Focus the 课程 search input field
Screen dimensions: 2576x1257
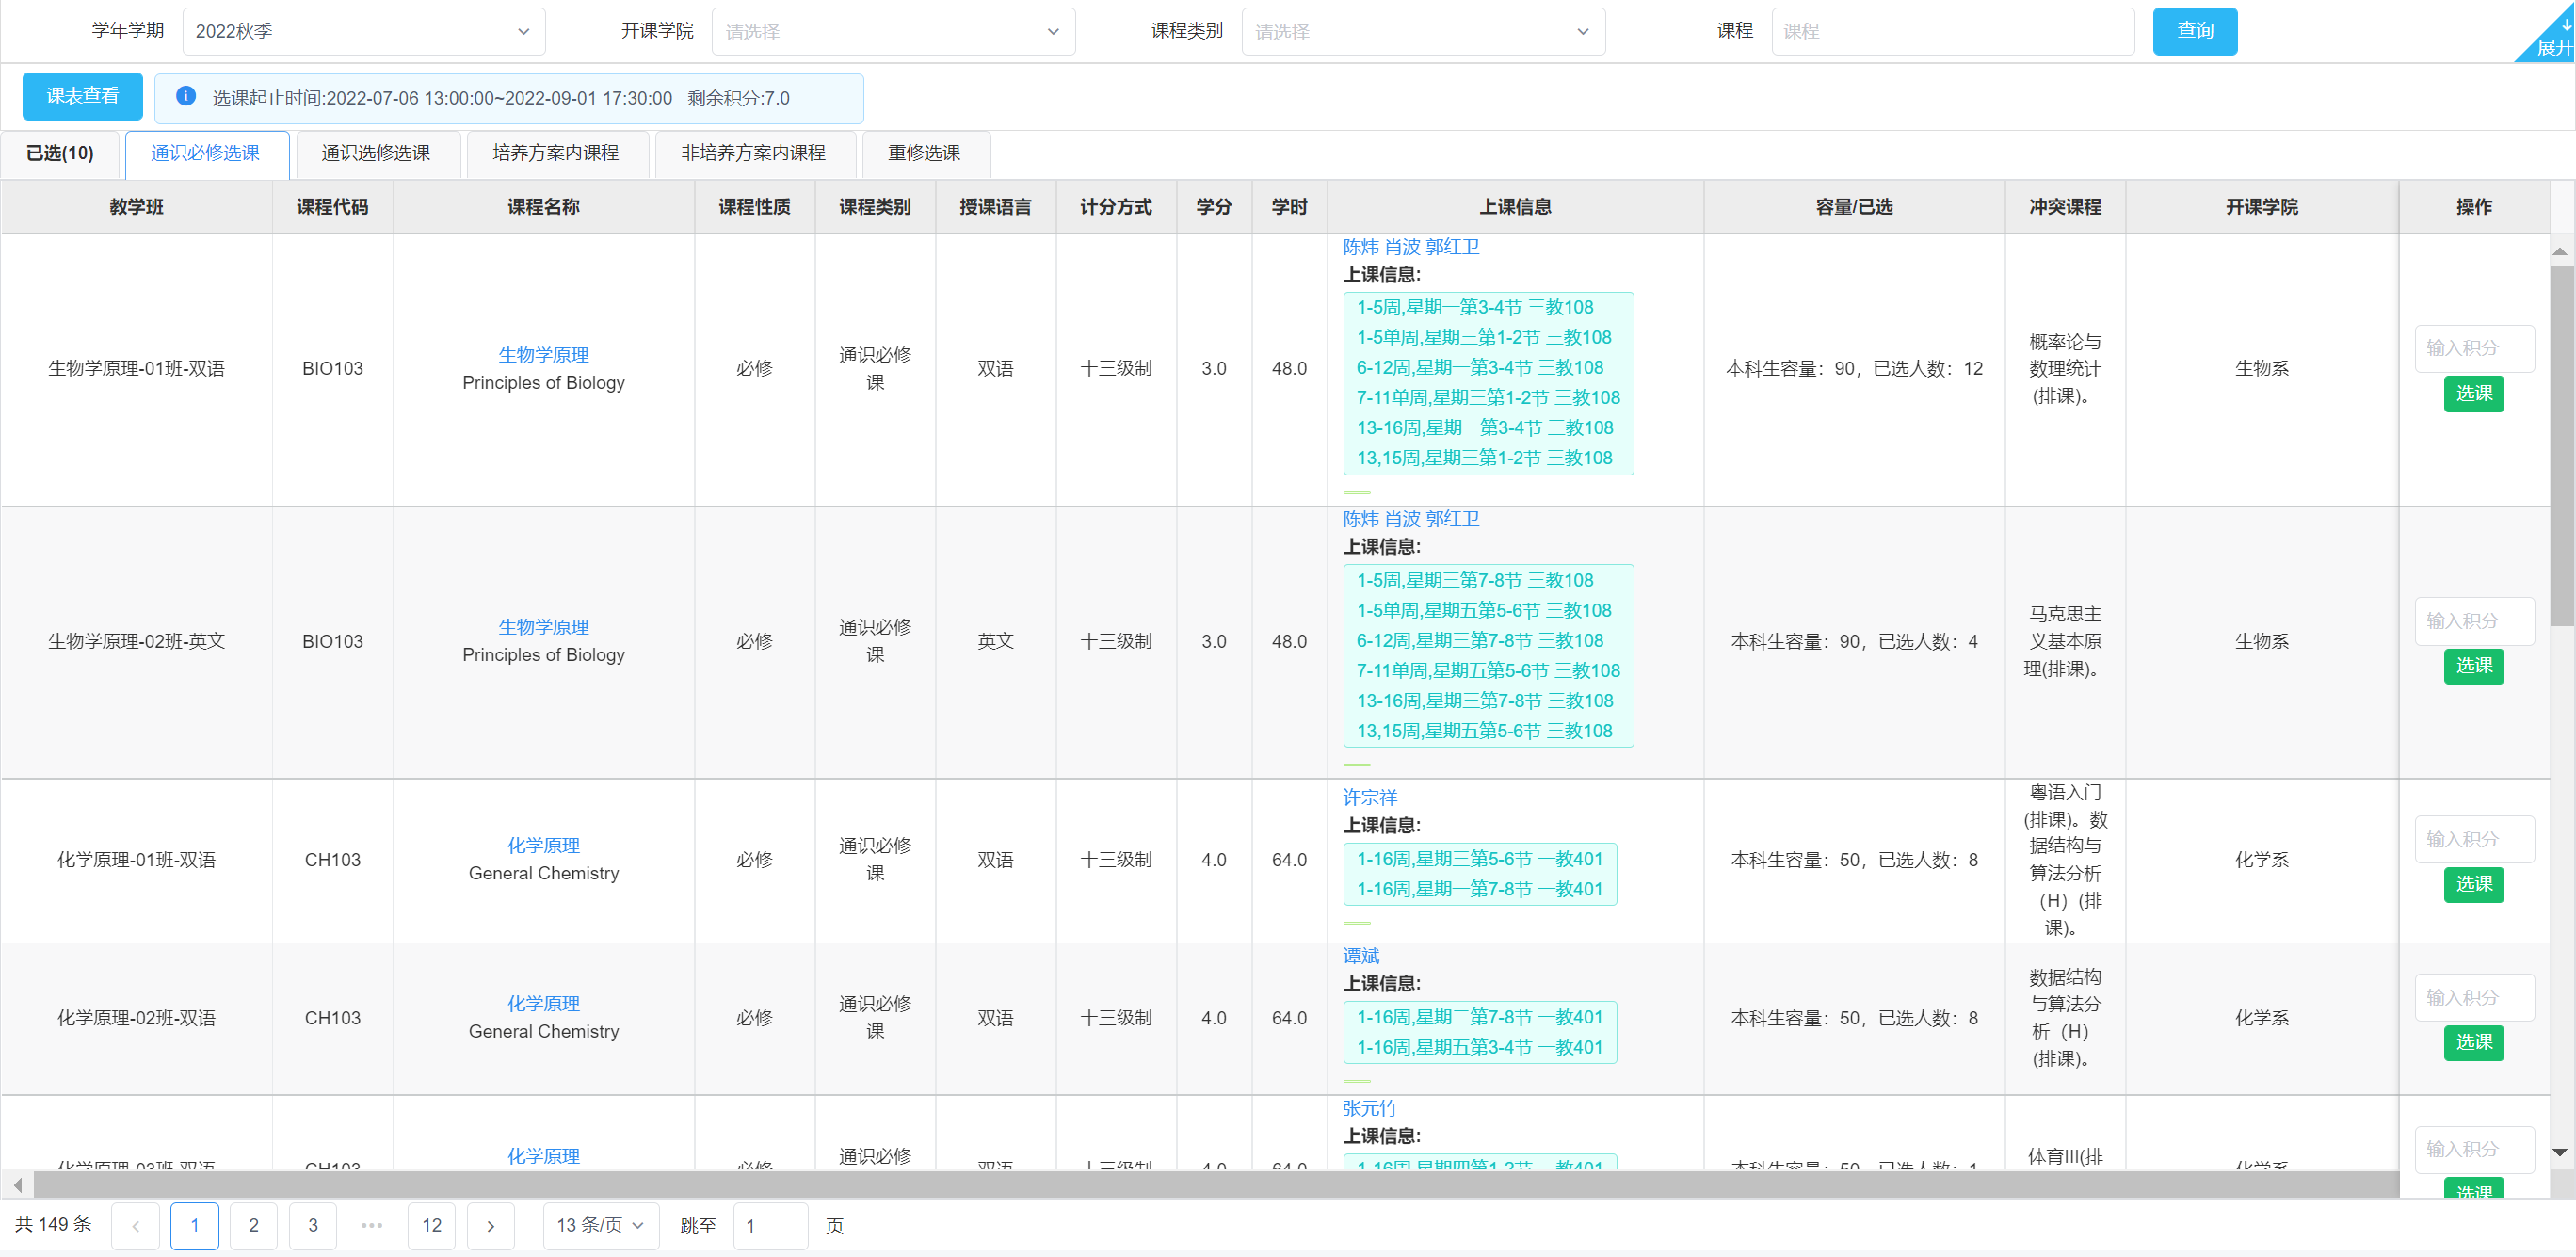[x=1953, y=31]
